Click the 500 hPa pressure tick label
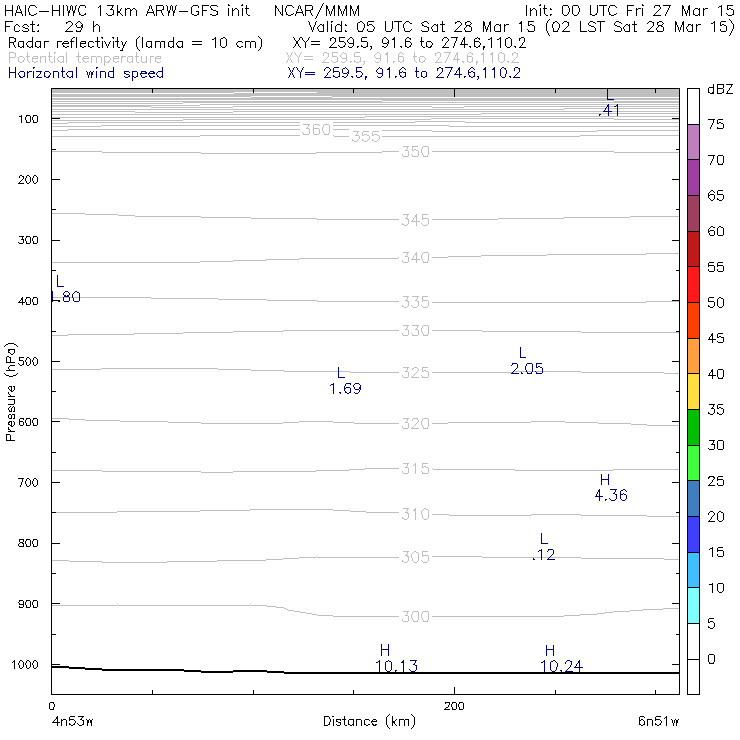Viewport: 740px width, 740px height. coord(28,362)
